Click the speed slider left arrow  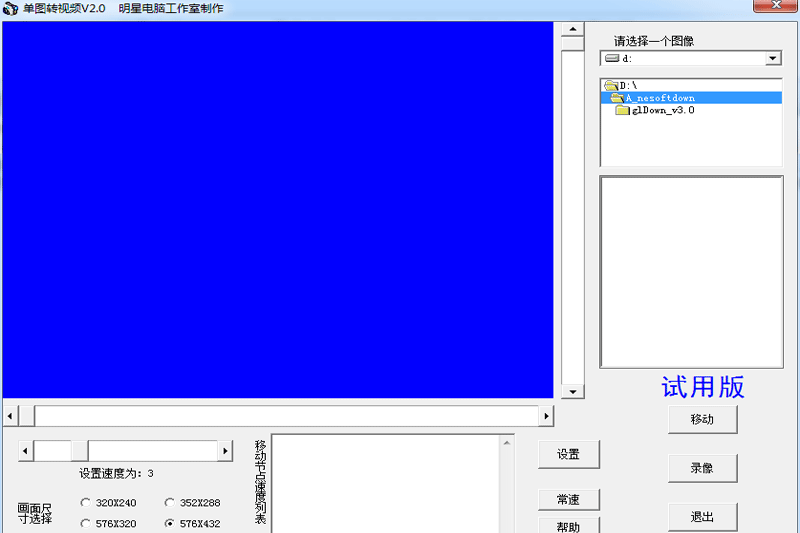tap(26, 451)
